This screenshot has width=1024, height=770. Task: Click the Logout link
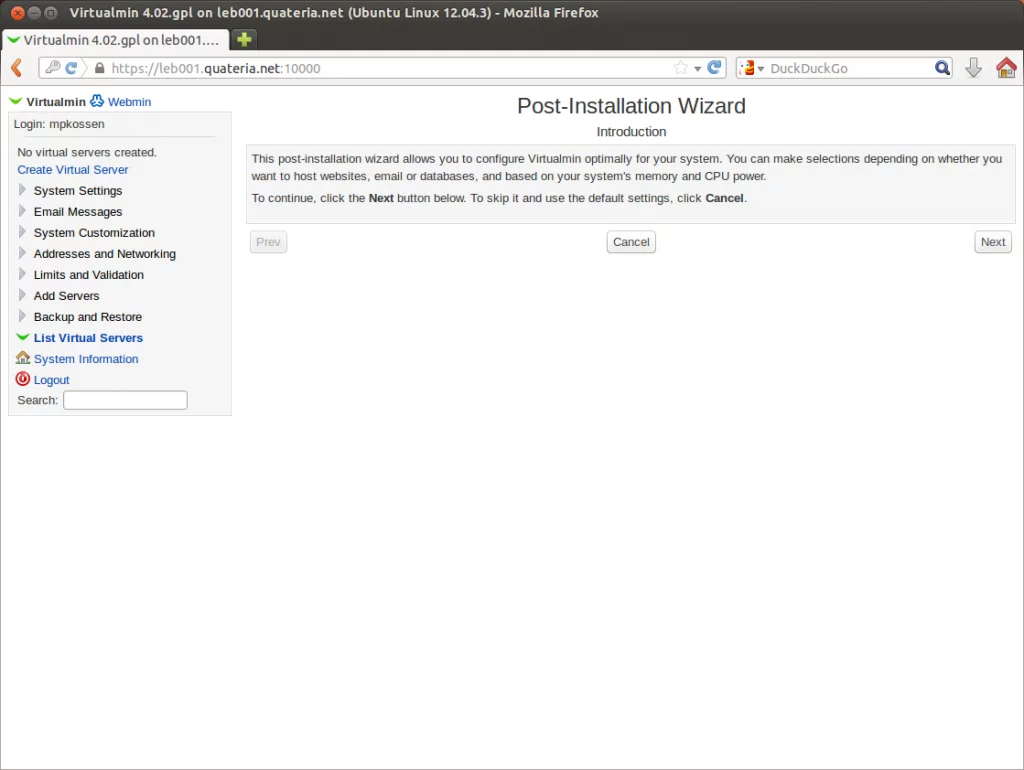pos(52,380)
